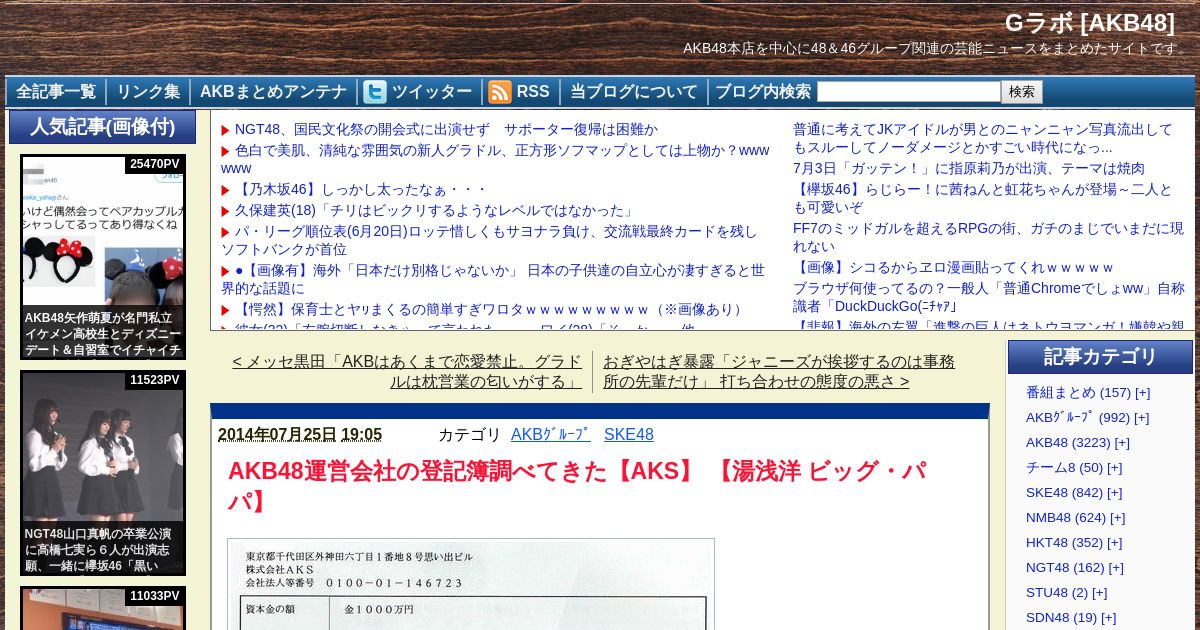Click the 記事カテゴリ sidebar header
Screen dimensions: 1200x630
[1100, 357]
